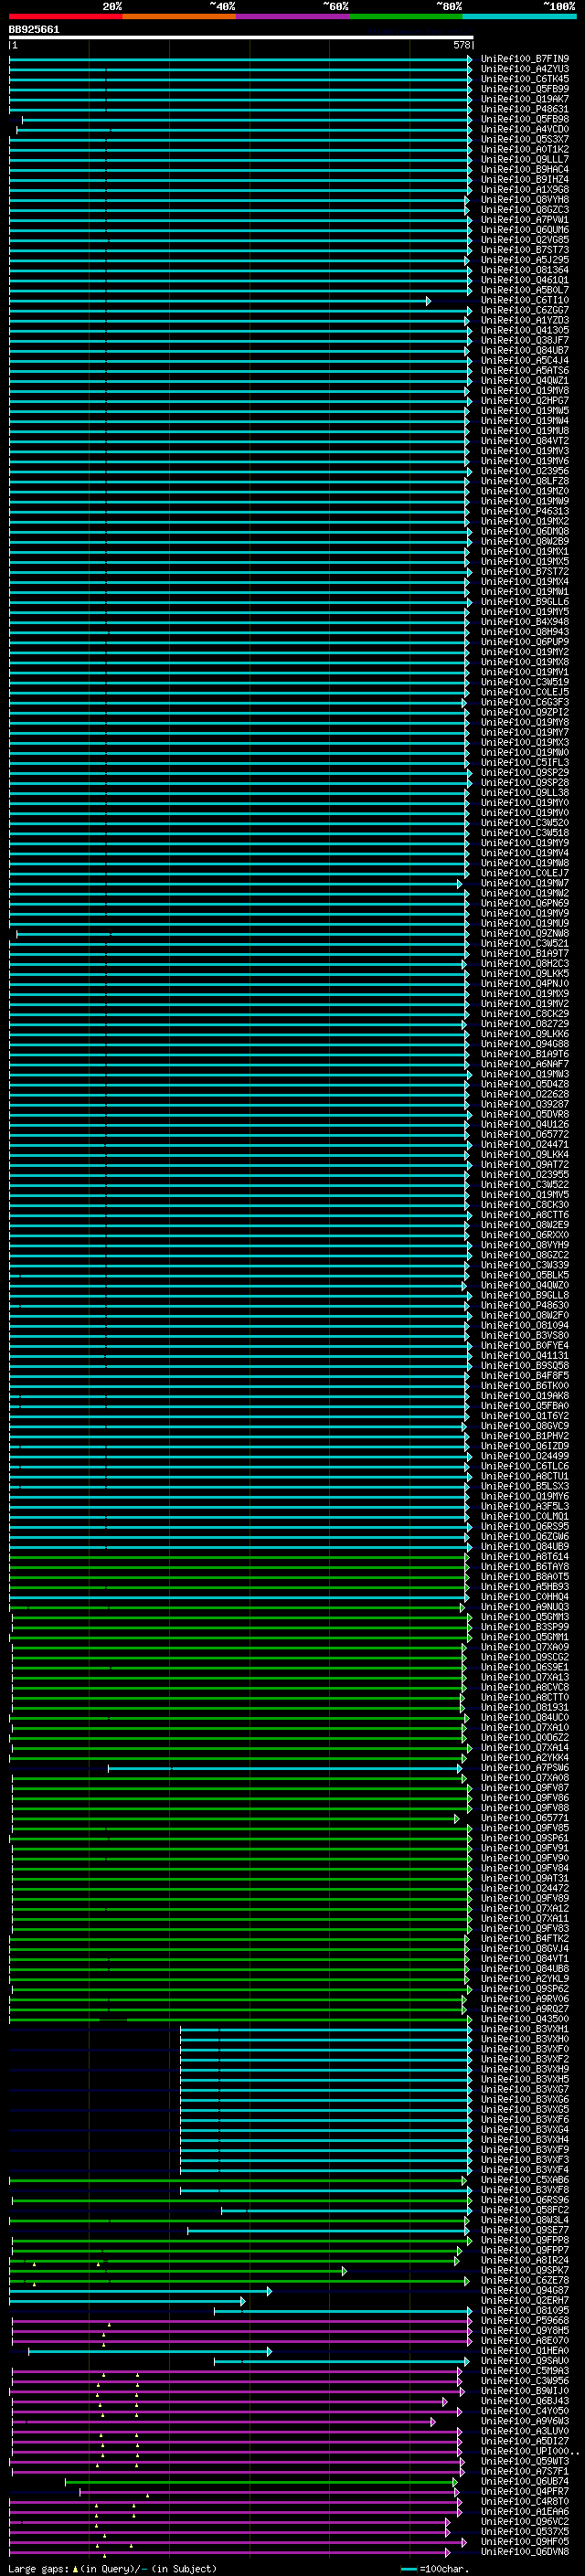Click the shorter cyan alignment bar of UniRef100_C6TI10

pos(219,300)
